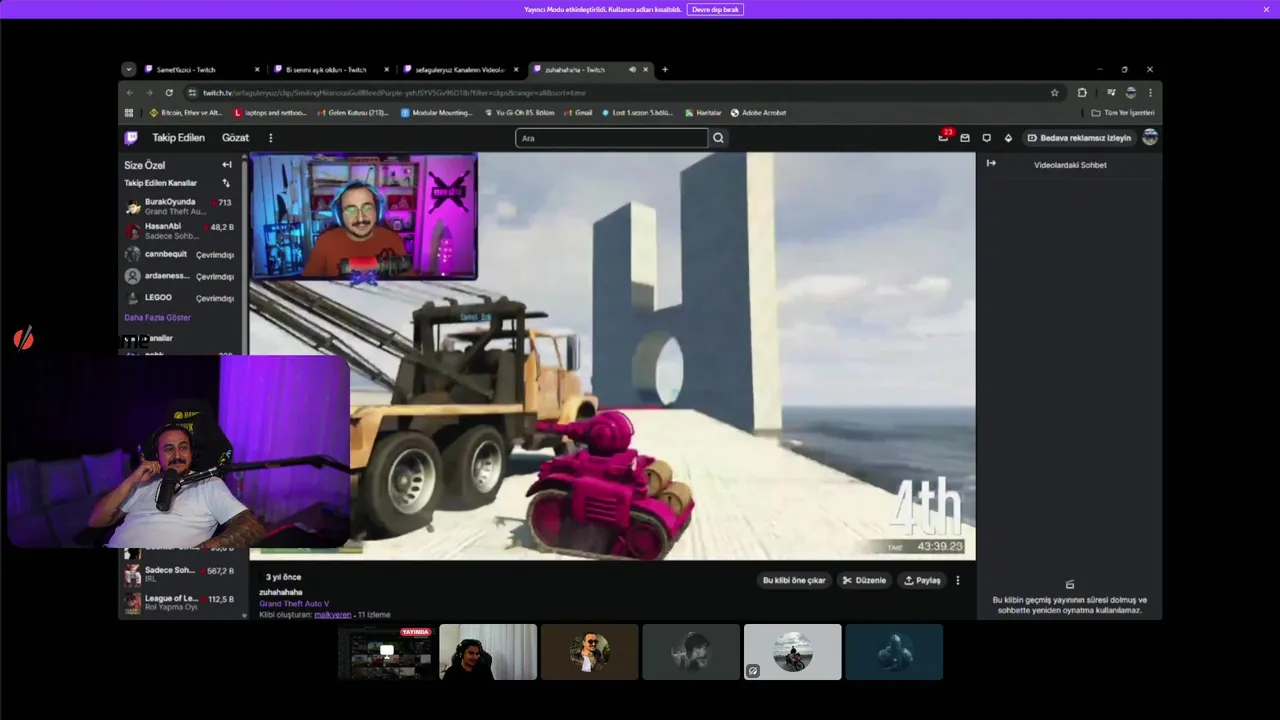Click the Ara search field
The image size is (1280, 720).
[x=611, y=138]
